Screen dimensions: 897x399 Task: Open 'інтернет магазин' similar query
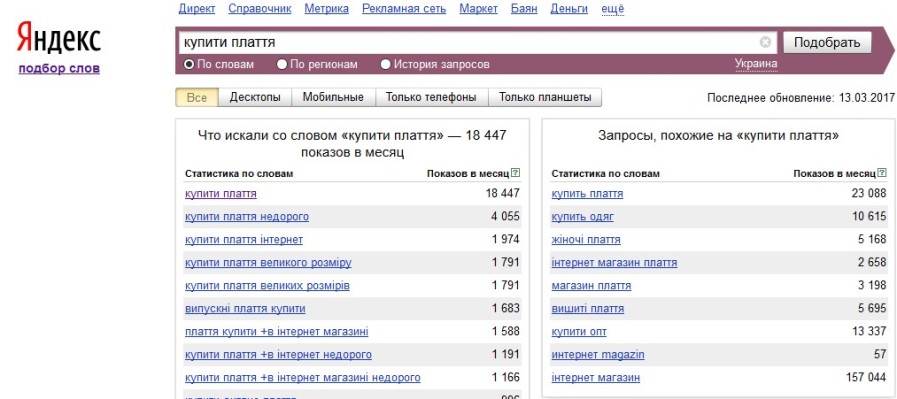point(596,377)
